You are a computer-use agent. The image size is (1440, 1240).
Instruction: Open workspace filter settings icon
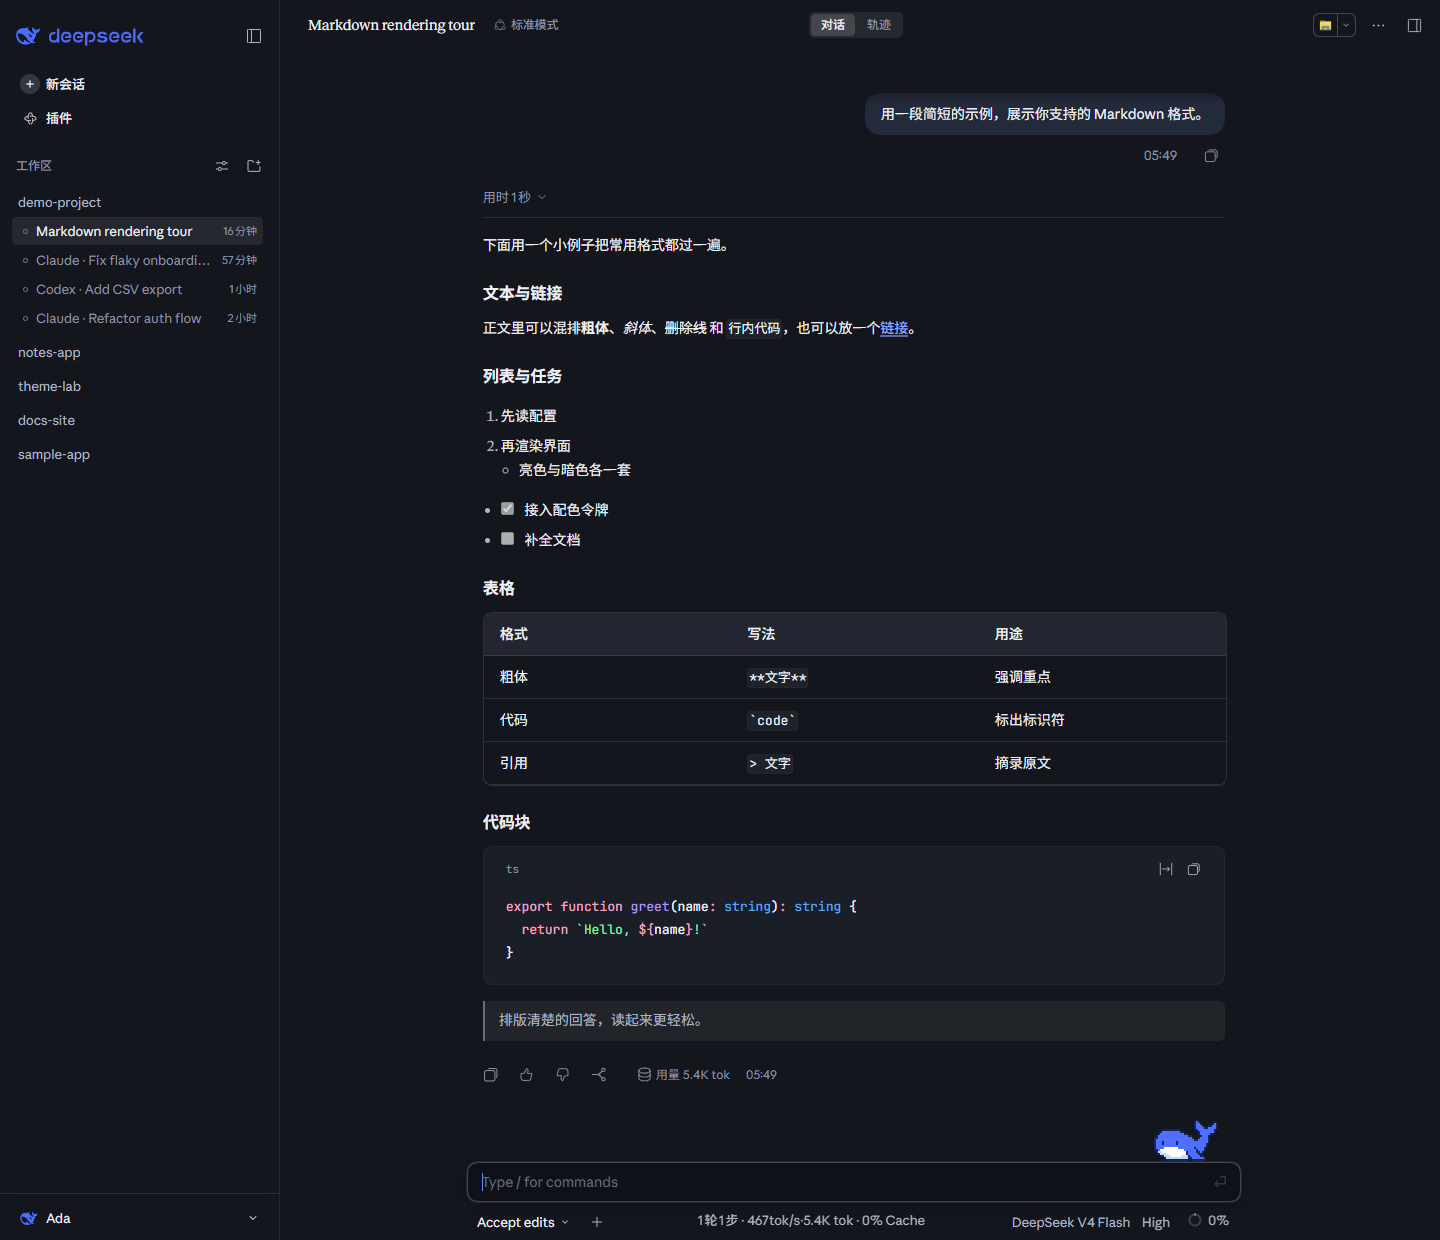point(222,166)
